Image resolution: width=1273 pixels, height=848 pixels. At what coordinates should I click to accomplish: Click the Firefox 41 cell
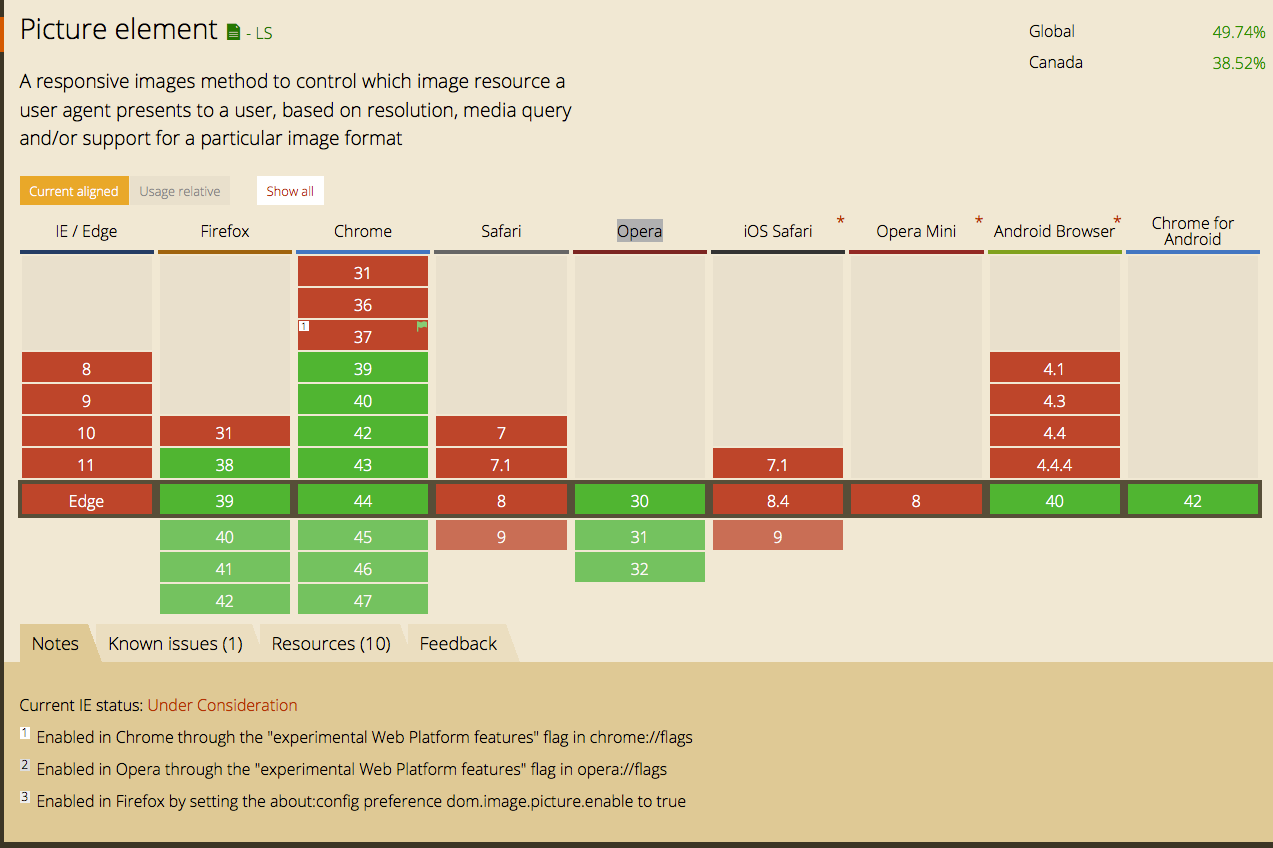tap(225, 568)
